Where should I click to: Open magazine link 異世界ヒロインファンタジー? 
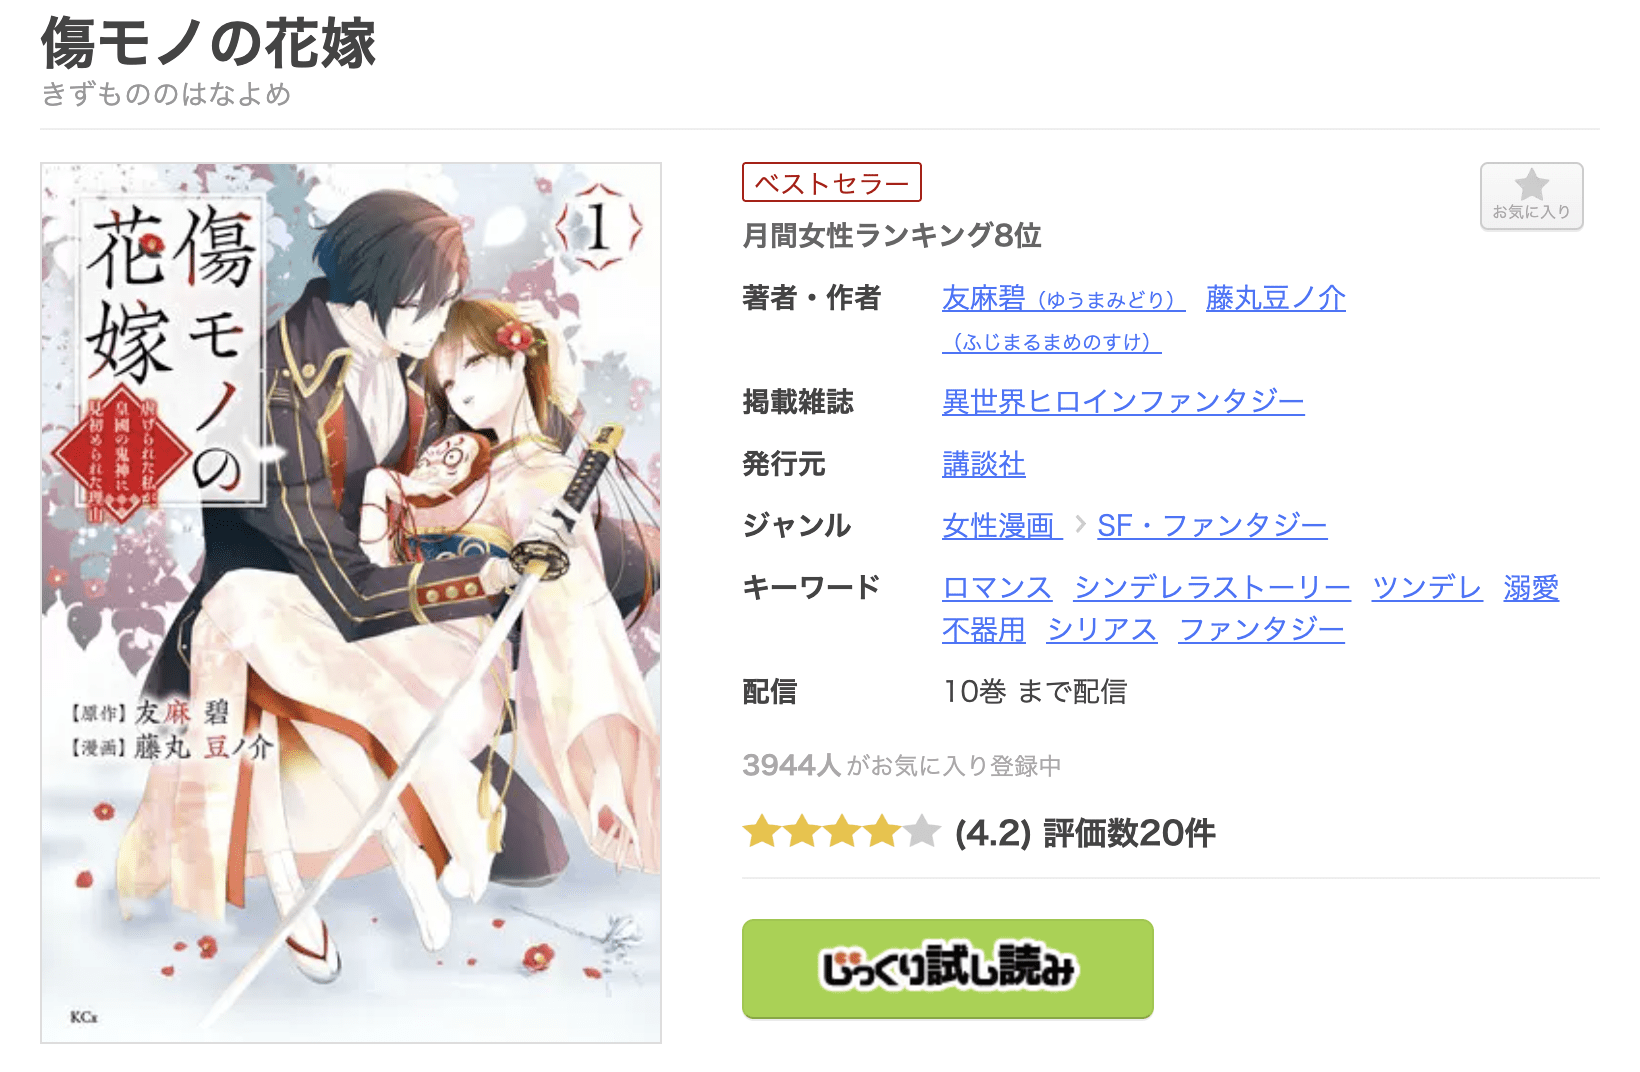(1123, 402)
